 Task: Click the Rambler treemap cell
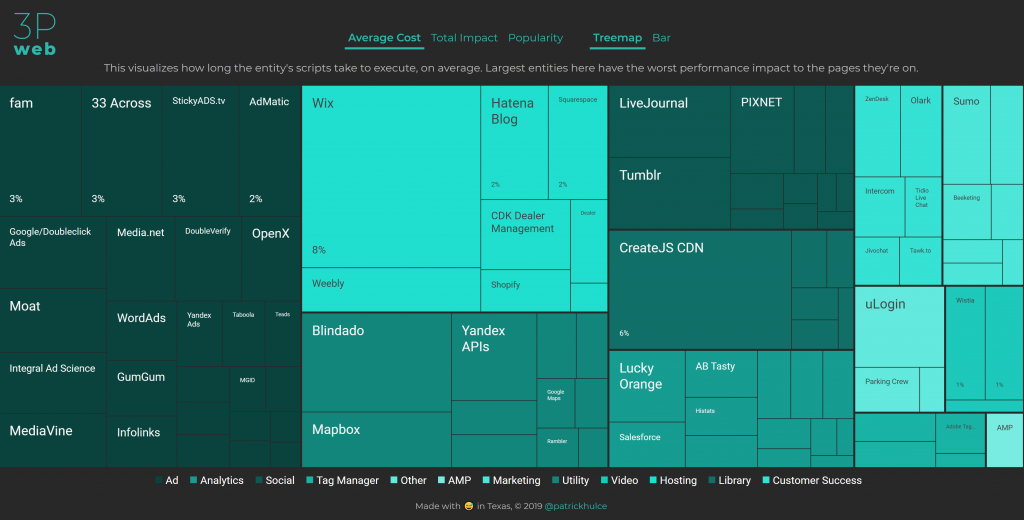(x=557, y=447)
